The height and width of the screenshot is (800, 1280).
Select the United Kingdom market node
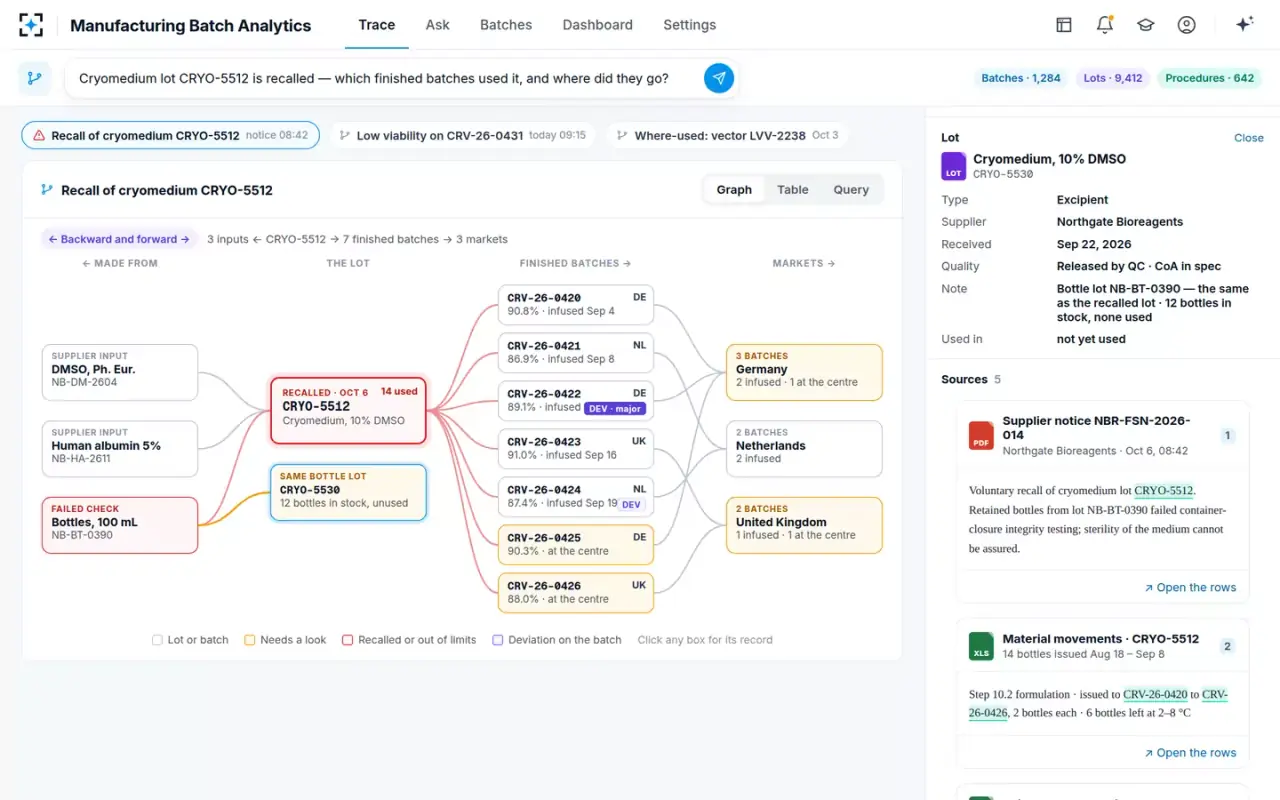click(804, 525)
